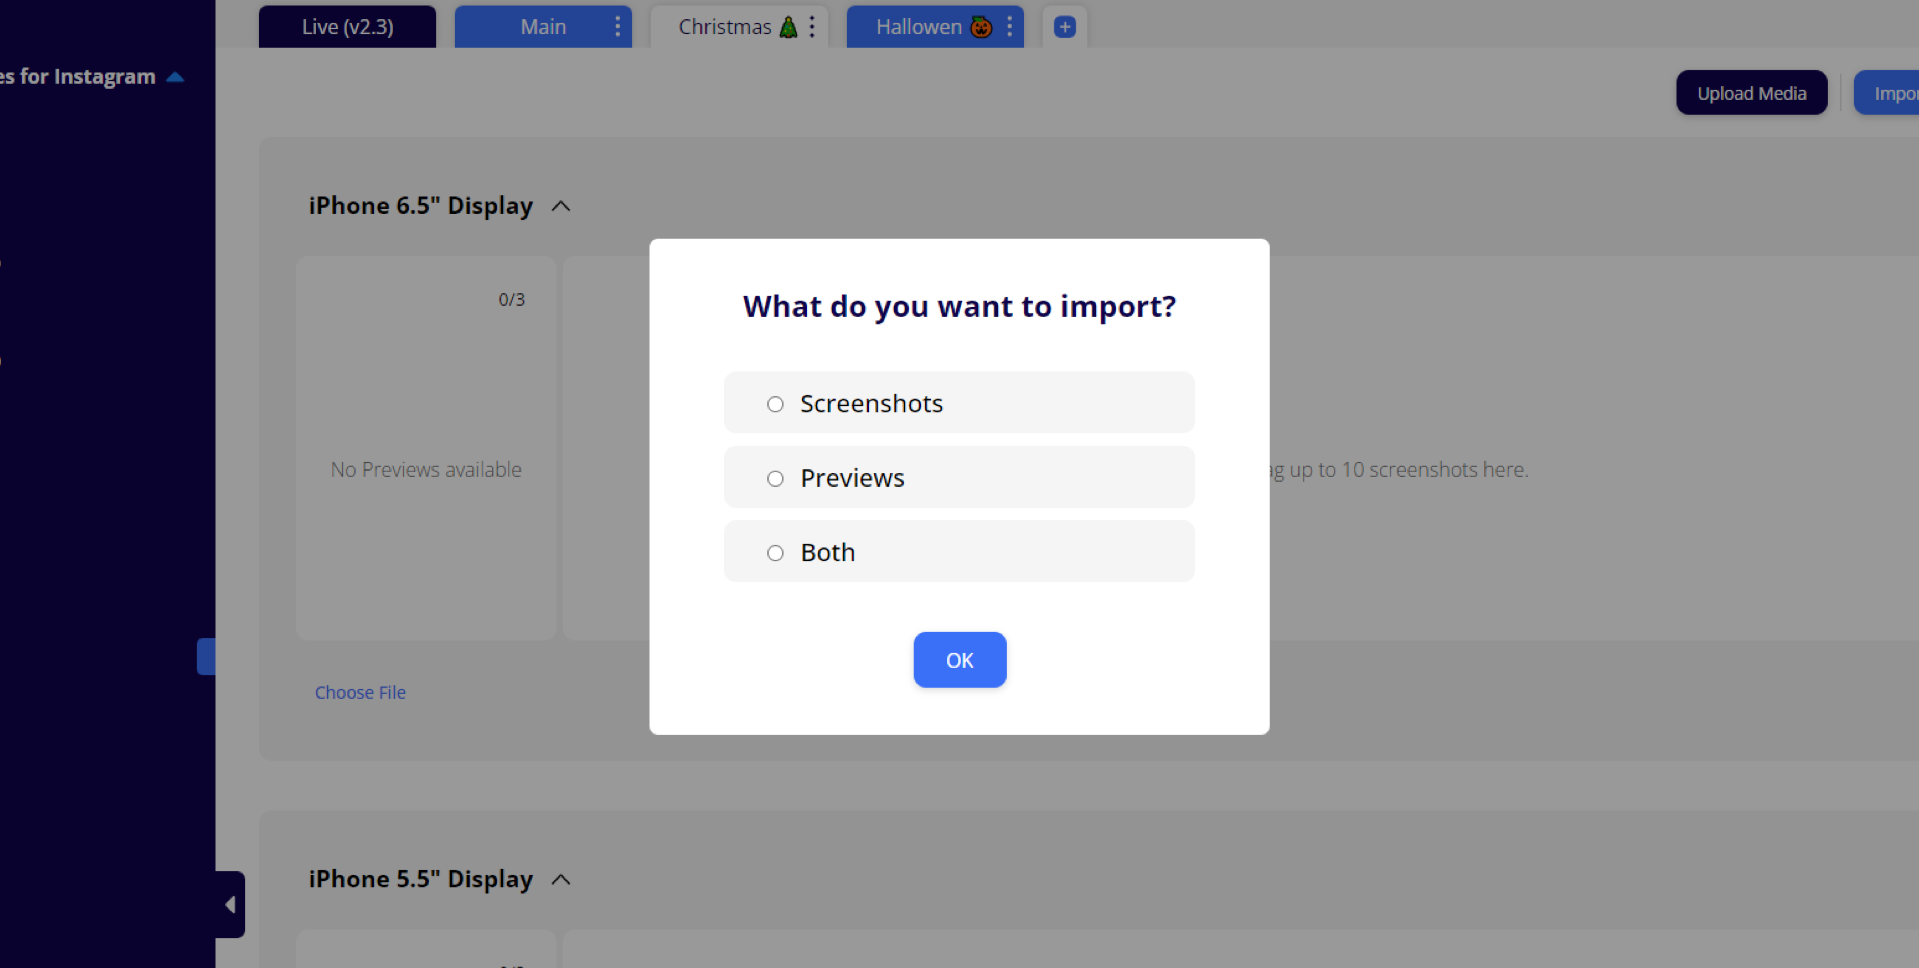1919x968 pixels.
Task: Open the Christmas tab options menu
Action: point(812,27)
